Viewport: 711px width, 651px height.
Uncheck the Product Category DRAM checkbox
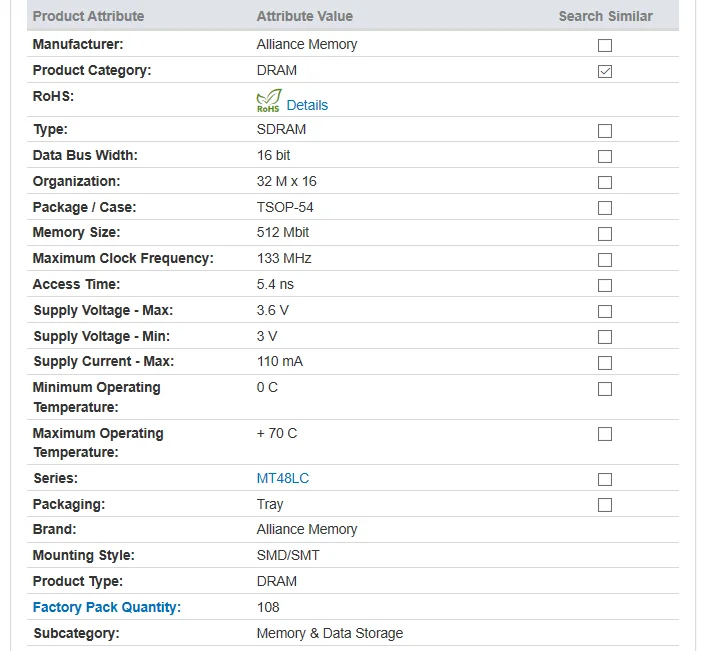[604, 71]
